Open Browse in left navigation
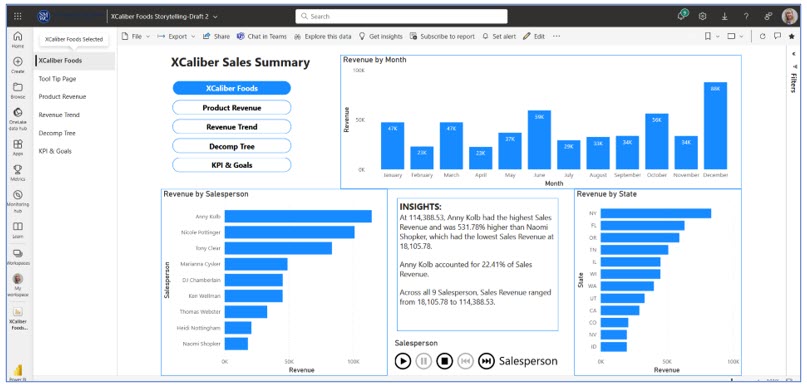Screen dimensions: 807x388 click(x=18, y=91)
